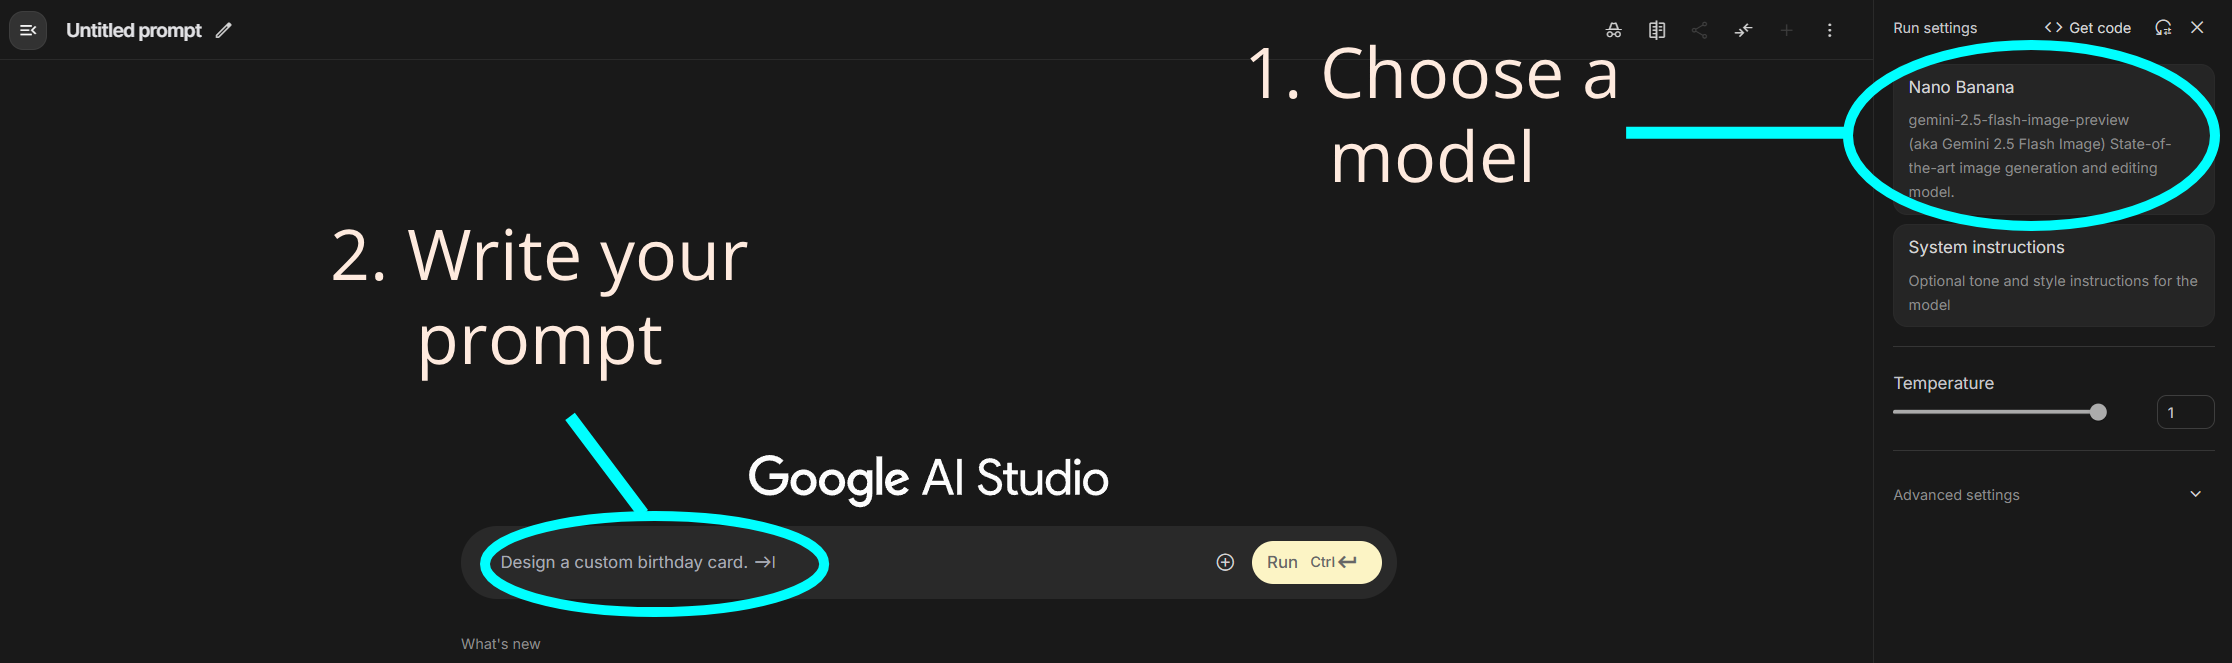This screenshot has height=663, width=2232.
Task: Open the compare mode book icon
Action: point(1657,30)
